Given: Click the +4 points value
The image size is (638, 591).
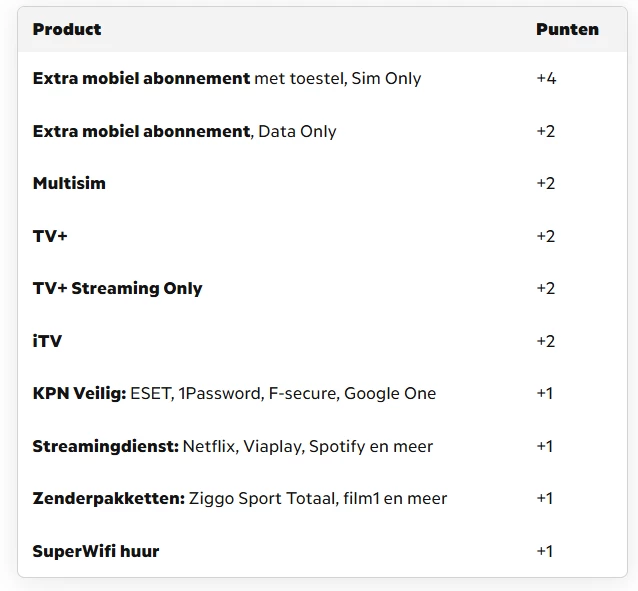Looking at the screenshot, I should [x=546, y=78].
